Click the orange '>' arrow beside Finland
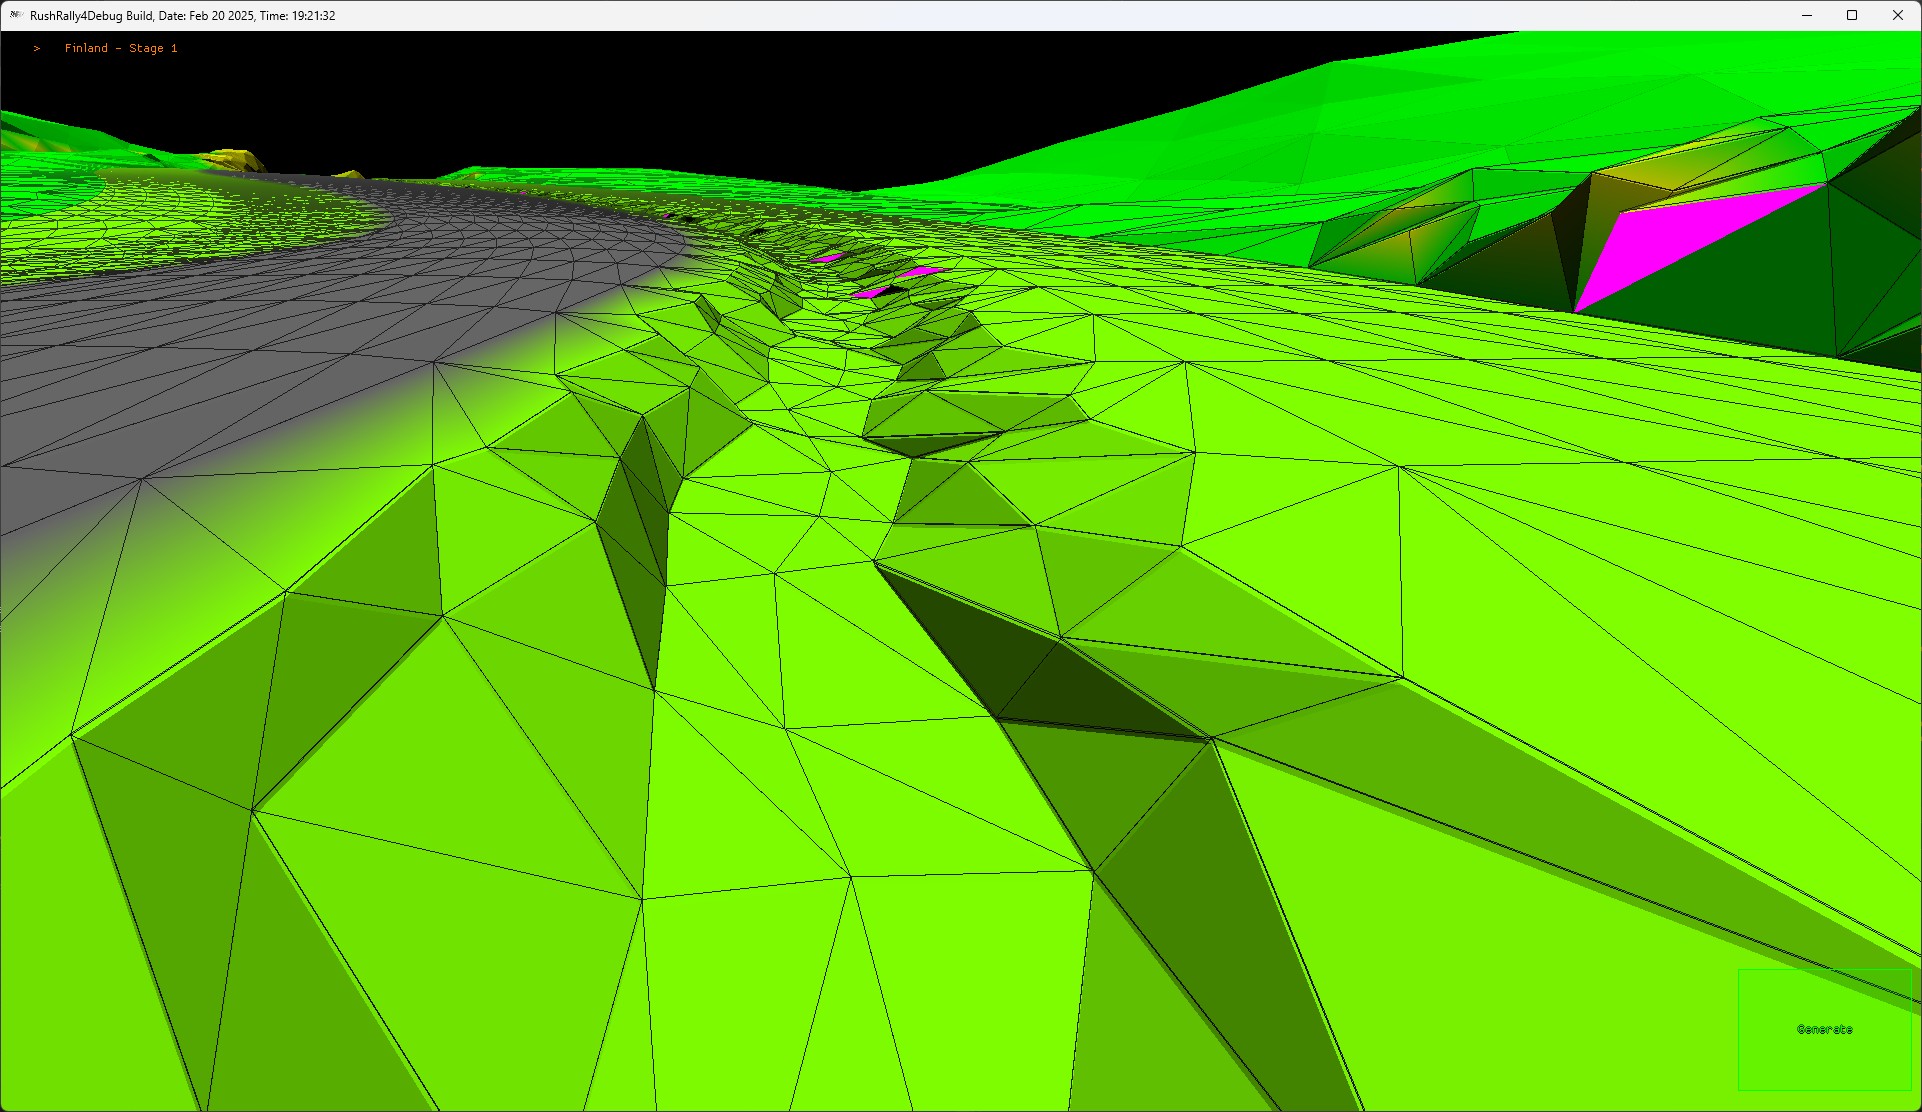This screenshot has height=1112, width=1922. (x=37, y=48)
